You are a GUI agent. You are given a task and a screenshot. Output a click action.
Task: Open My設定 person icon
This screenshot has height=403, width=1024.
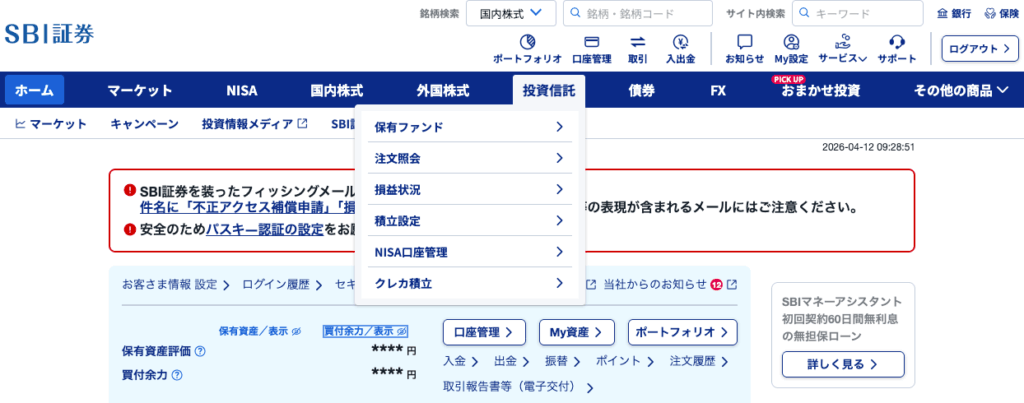point(791,42)
